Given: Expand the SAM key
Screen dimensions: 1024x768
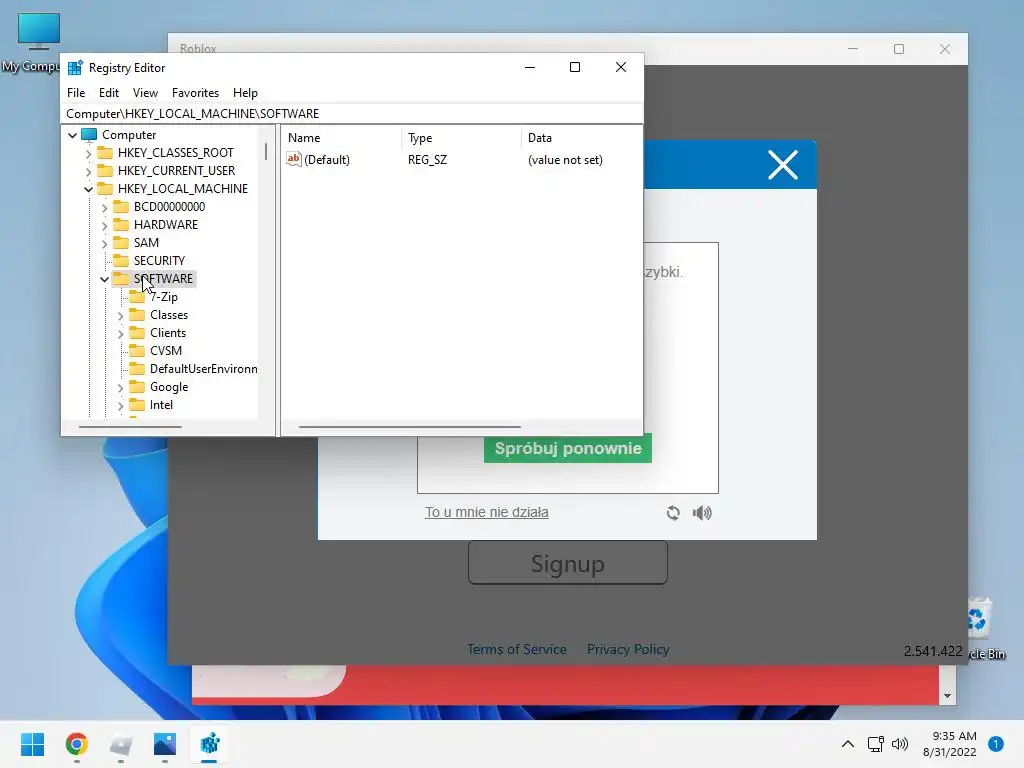Looking at the screenshot, I should coord(104,244).
